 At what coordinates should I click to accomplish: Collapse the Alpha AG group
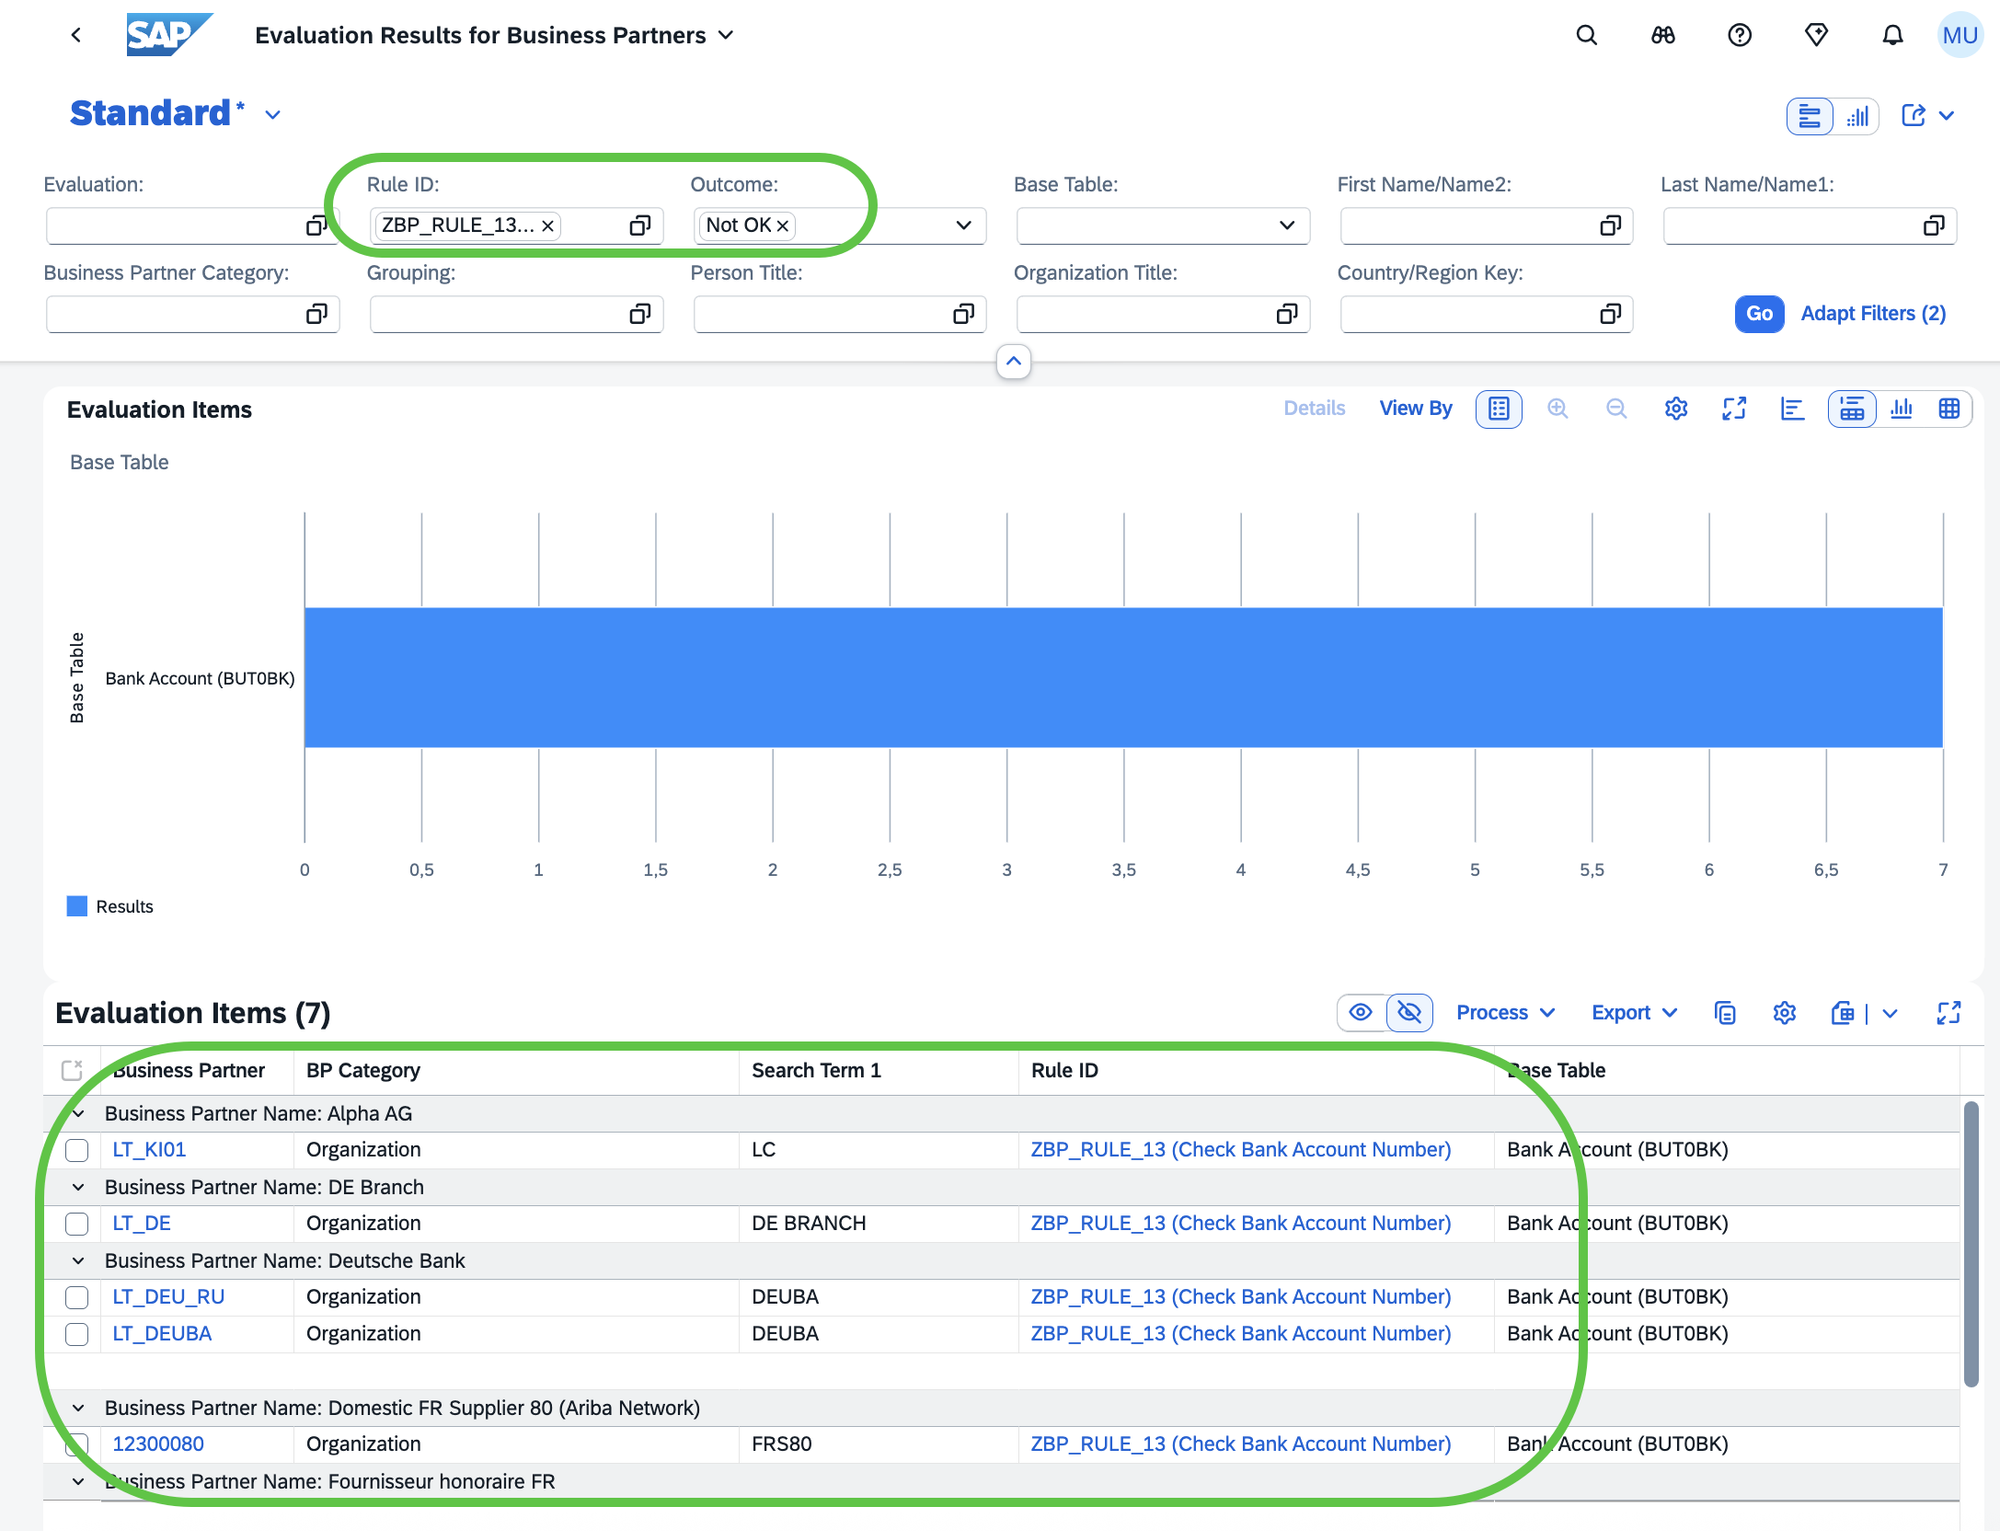pyautogui.click(x=78, y=1113)
